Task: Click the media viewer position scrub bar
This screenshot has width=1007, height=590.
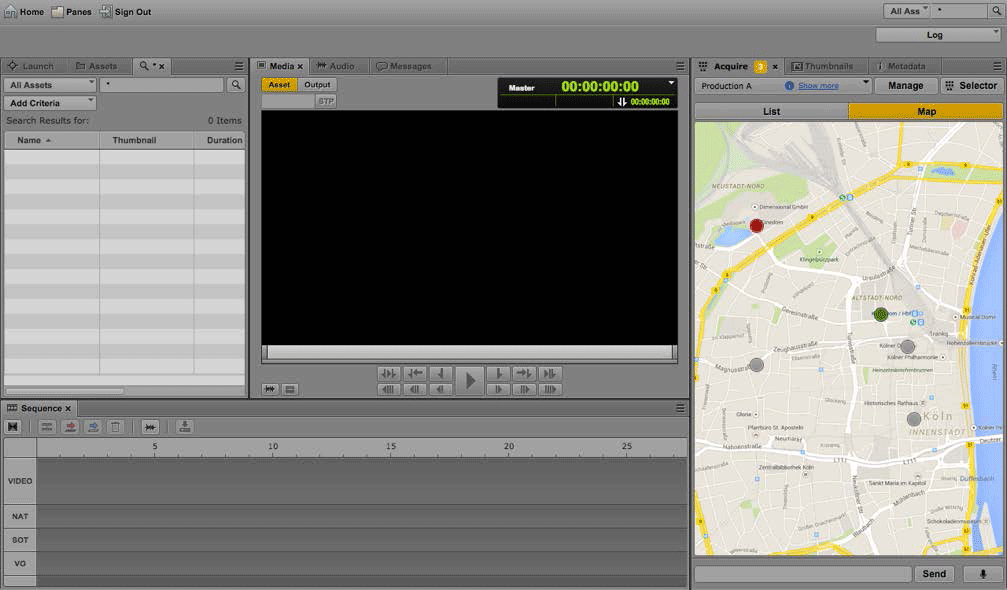Action: pos(469,352)
